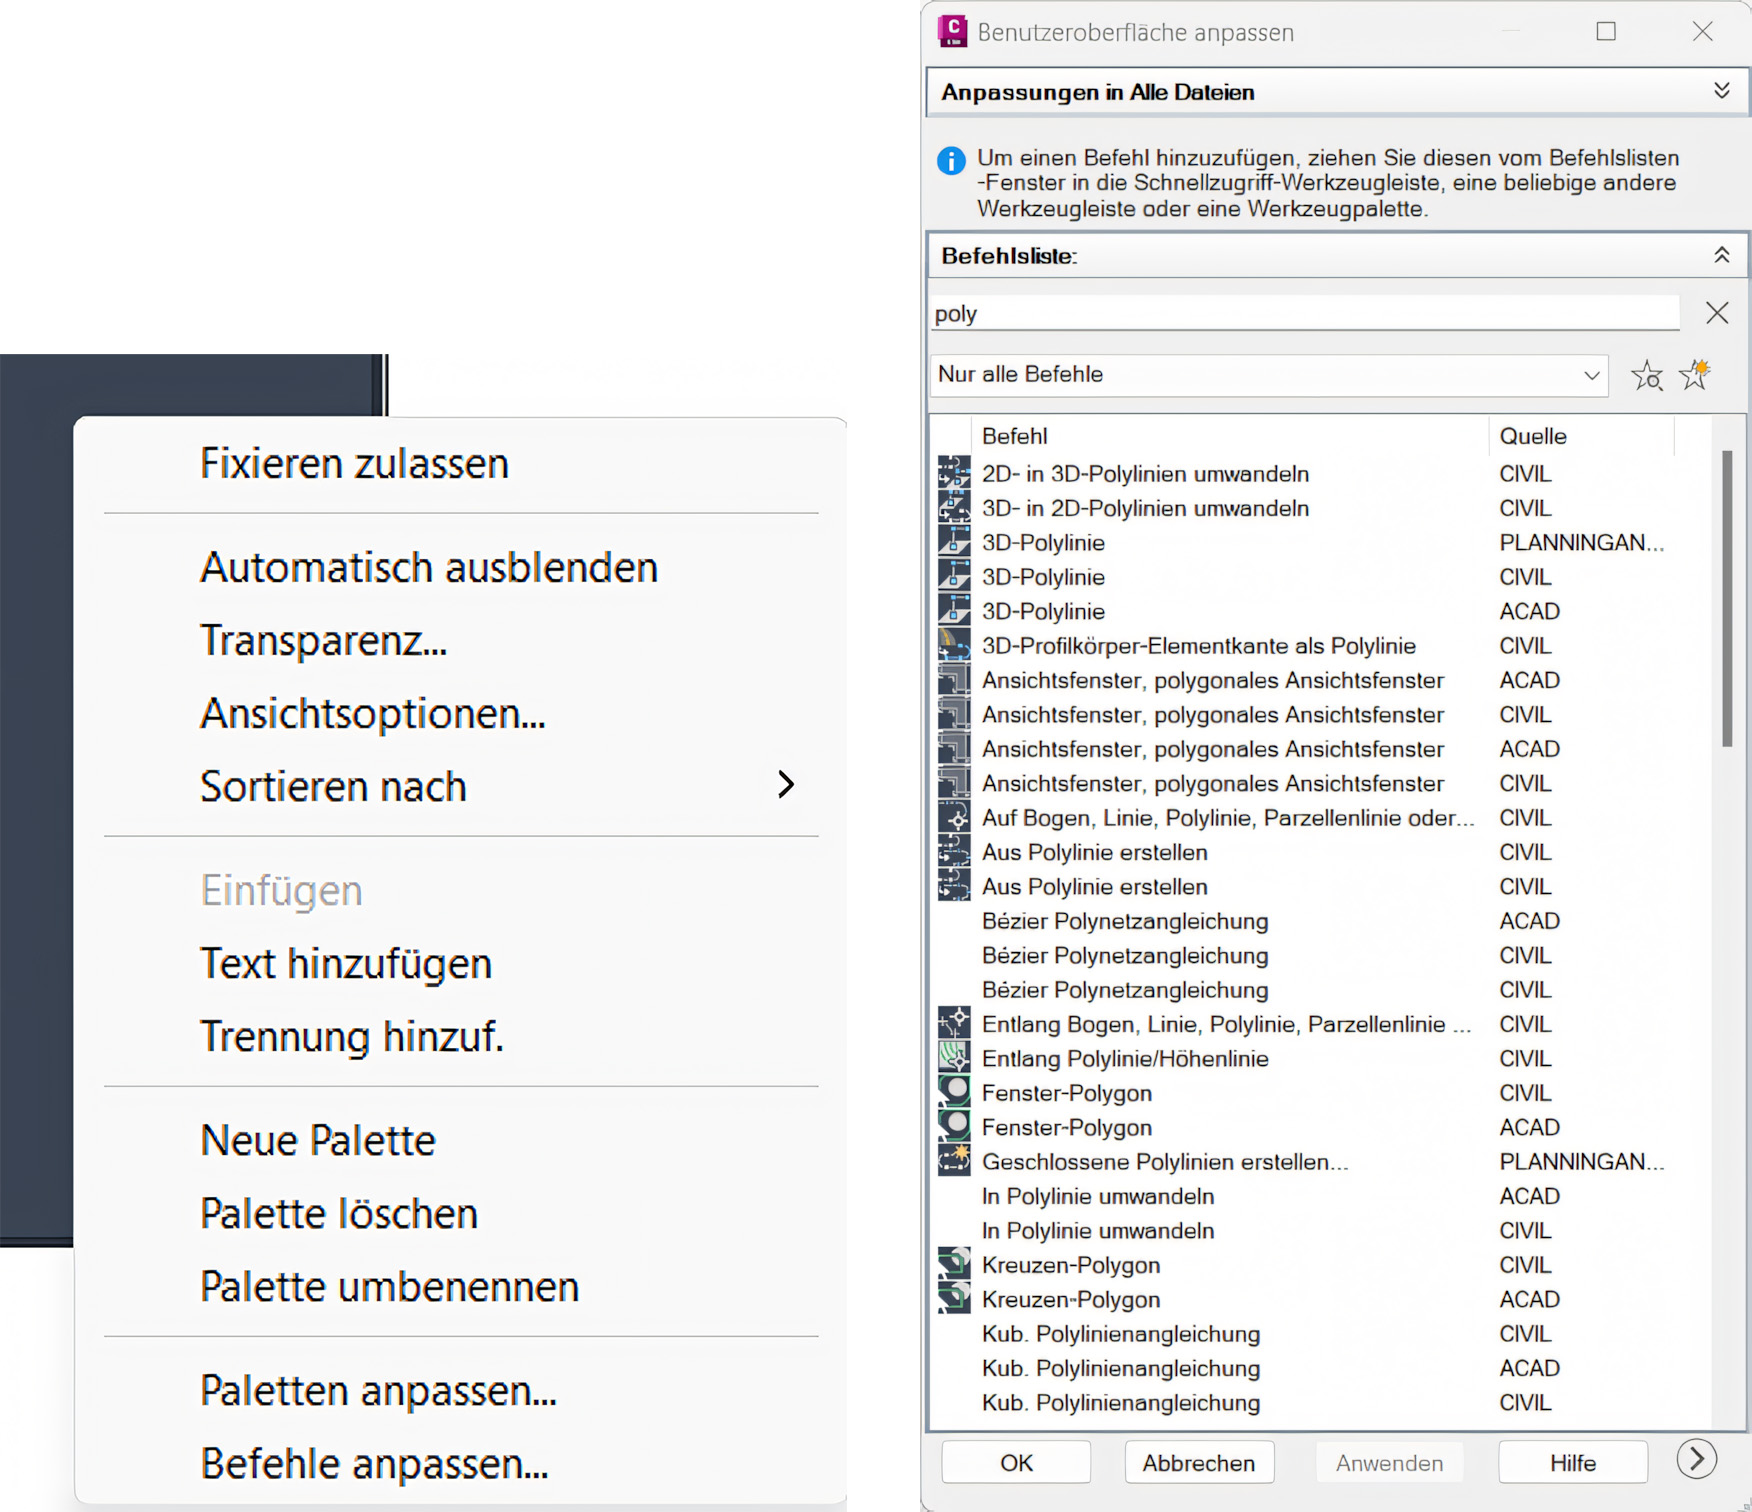Collapse the Befehlsliste section chevron
Screen dimensions: 1752x1512
pos(1722,255)
